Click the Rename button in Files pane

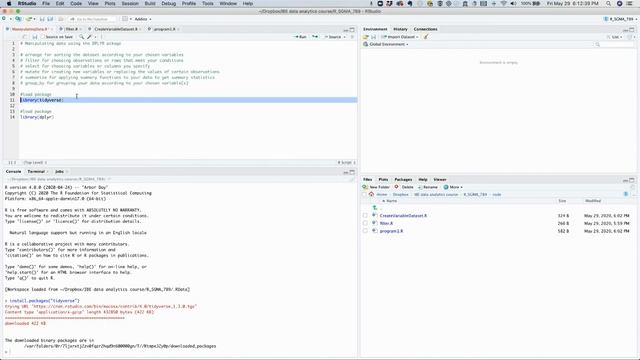coord(428,187)
